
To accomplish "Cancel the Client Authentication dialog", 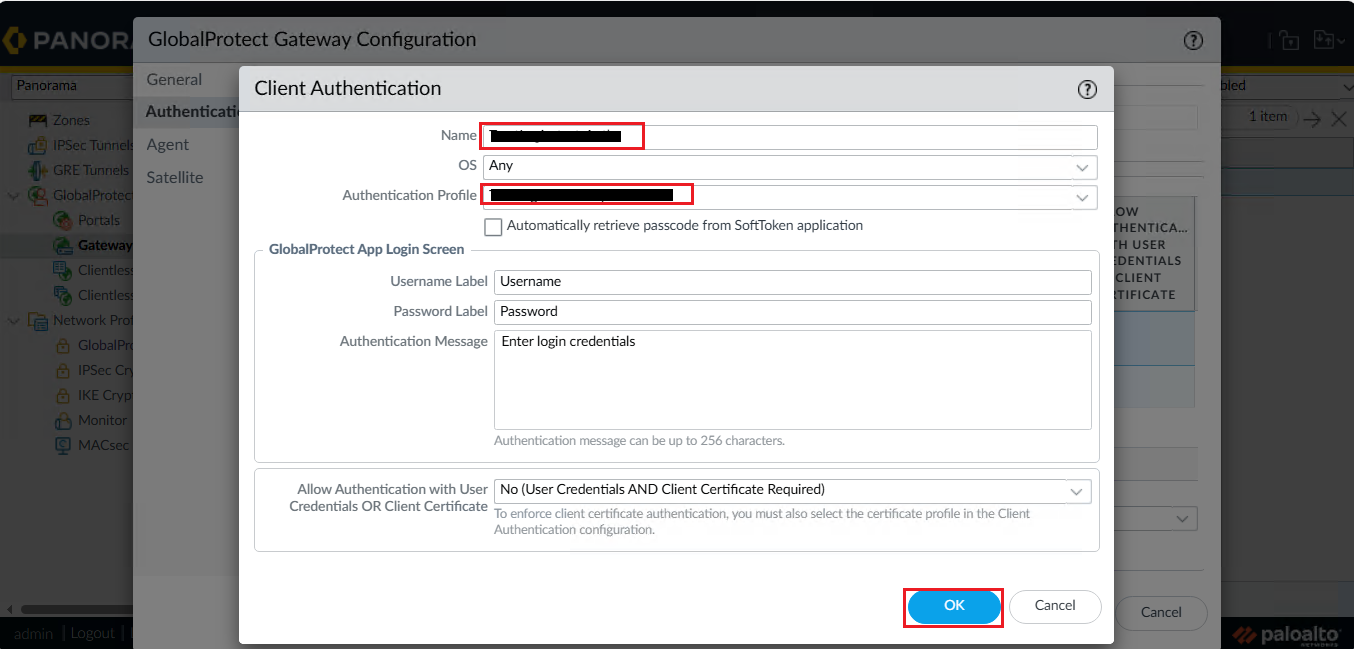I will 1054,606.
